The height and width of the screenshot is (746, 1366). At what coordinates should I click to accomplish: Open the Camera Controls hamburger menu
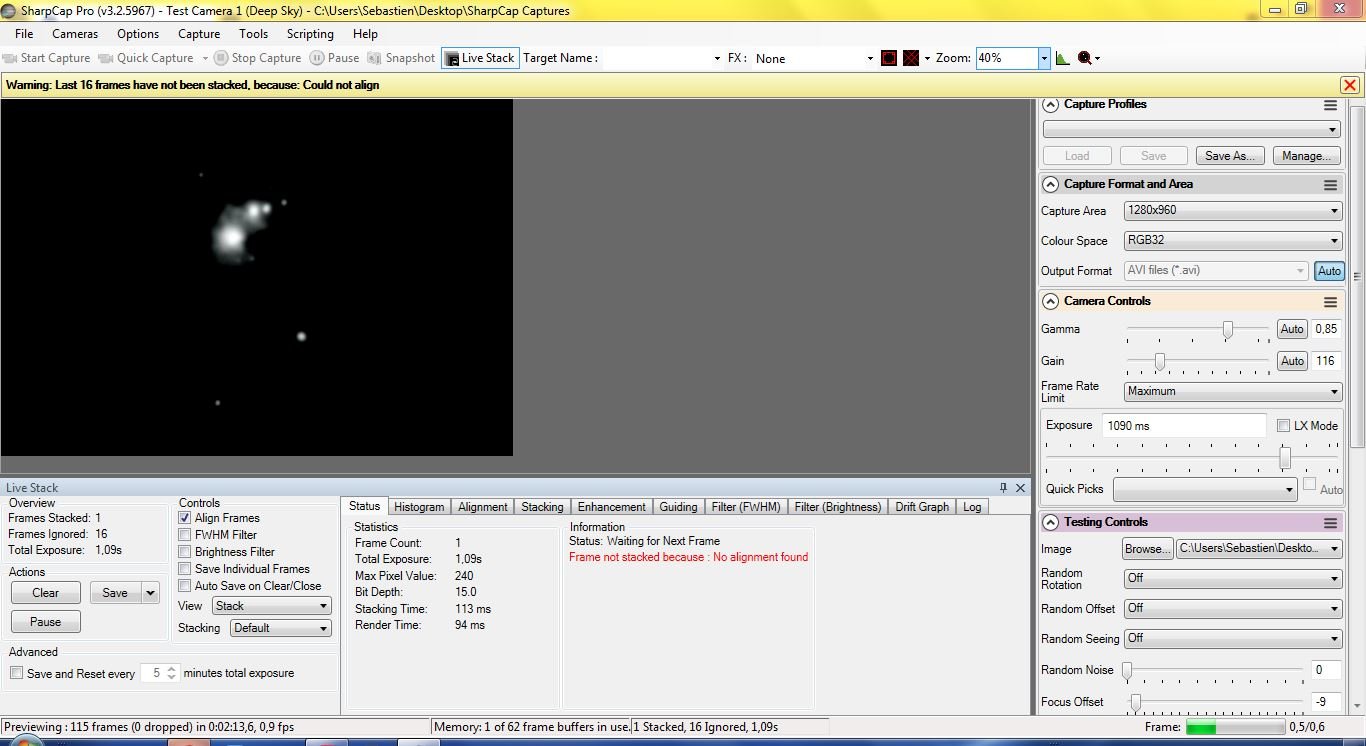1330,302
